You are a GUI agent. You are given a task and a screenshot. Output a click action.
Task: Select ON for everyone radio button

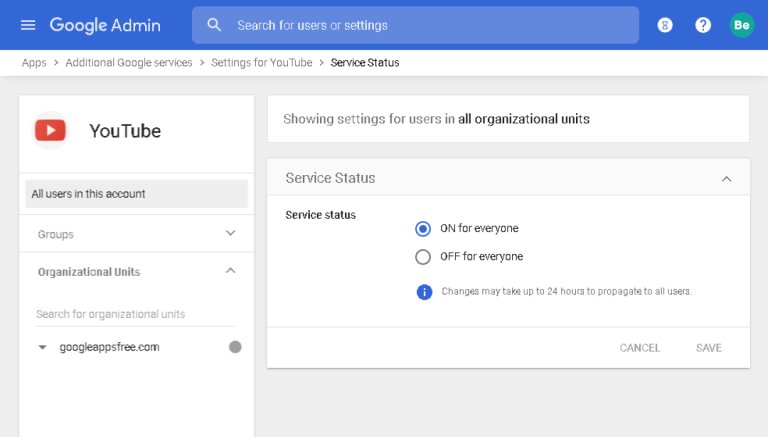click(423, 229)
